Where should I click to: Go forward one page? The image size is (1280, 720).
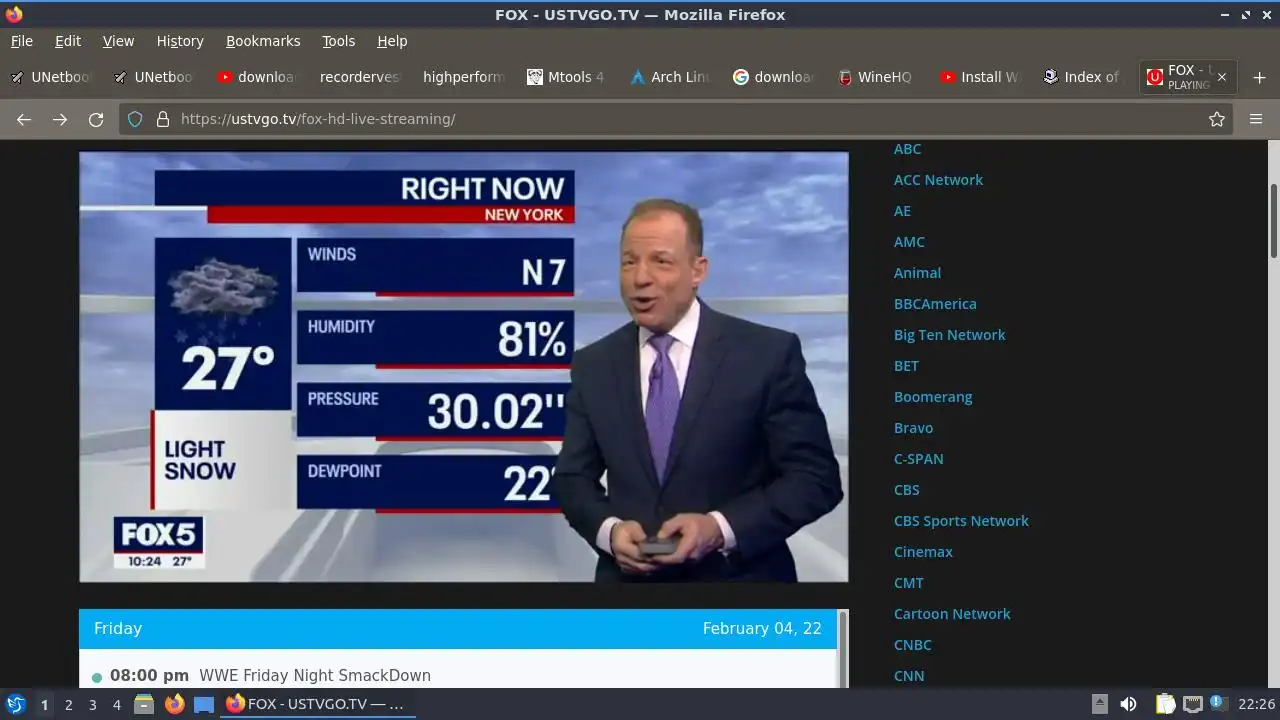pos(60,119)
